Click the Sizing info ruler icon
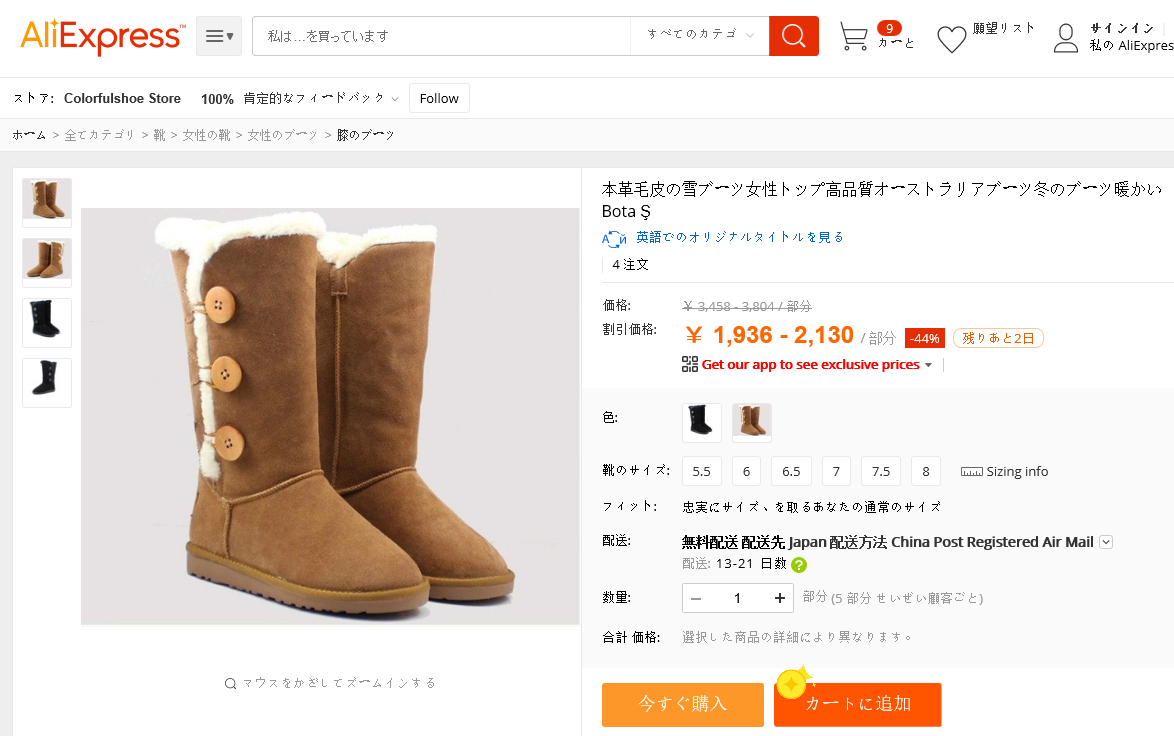The width and height of the screenshot is (1174, 736). click(x=971, y=472)
